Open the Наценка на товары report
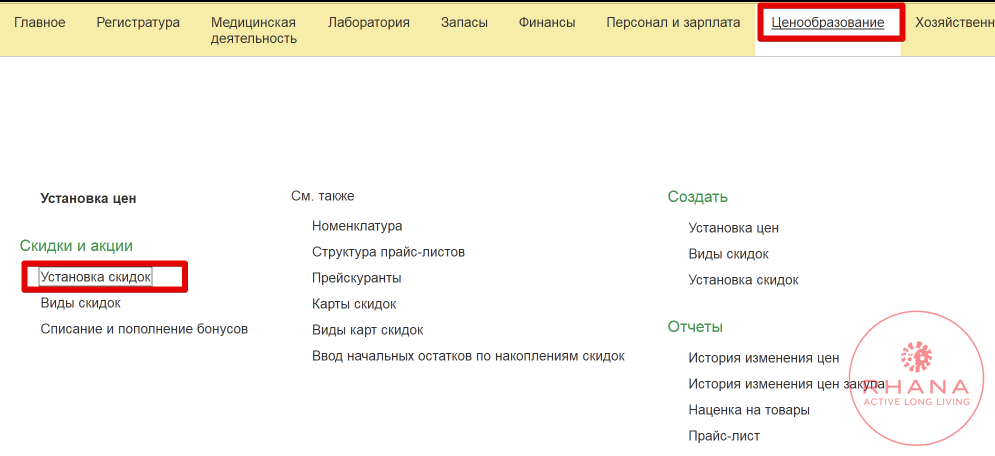Viewport: 995px width, 456px height. click(x=749, y=410)
